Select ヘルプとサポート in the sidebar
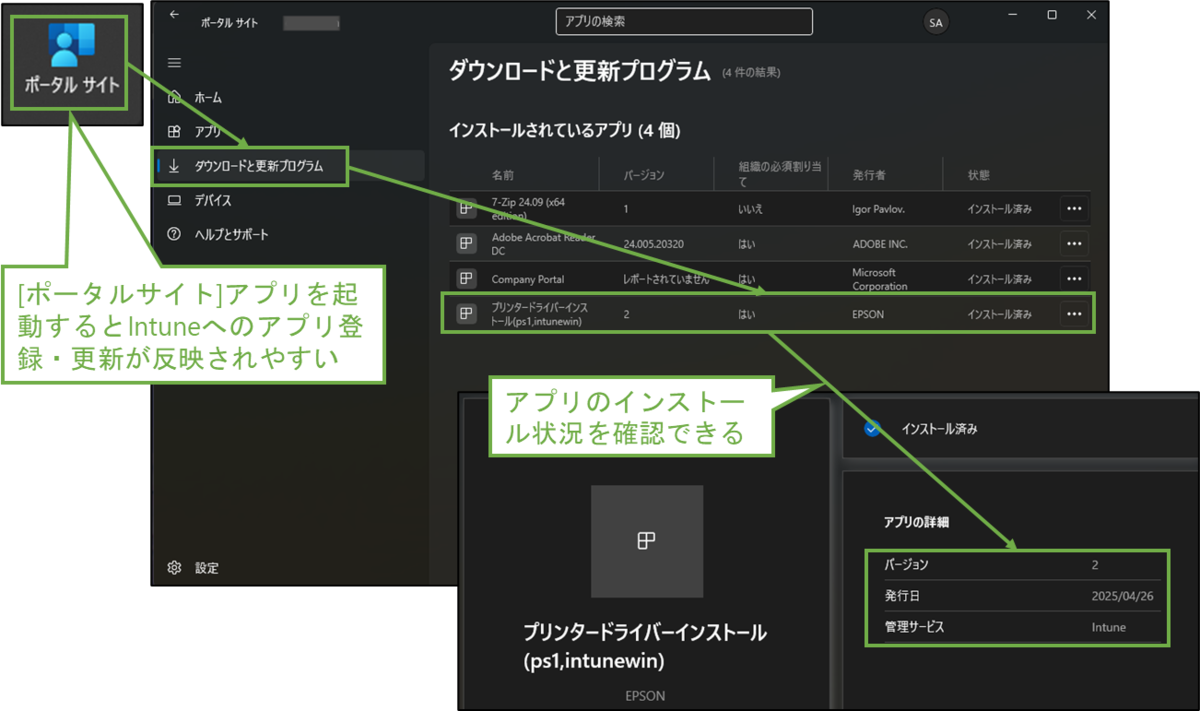The height and width of the screenshot is (711, 1200). 231,234
